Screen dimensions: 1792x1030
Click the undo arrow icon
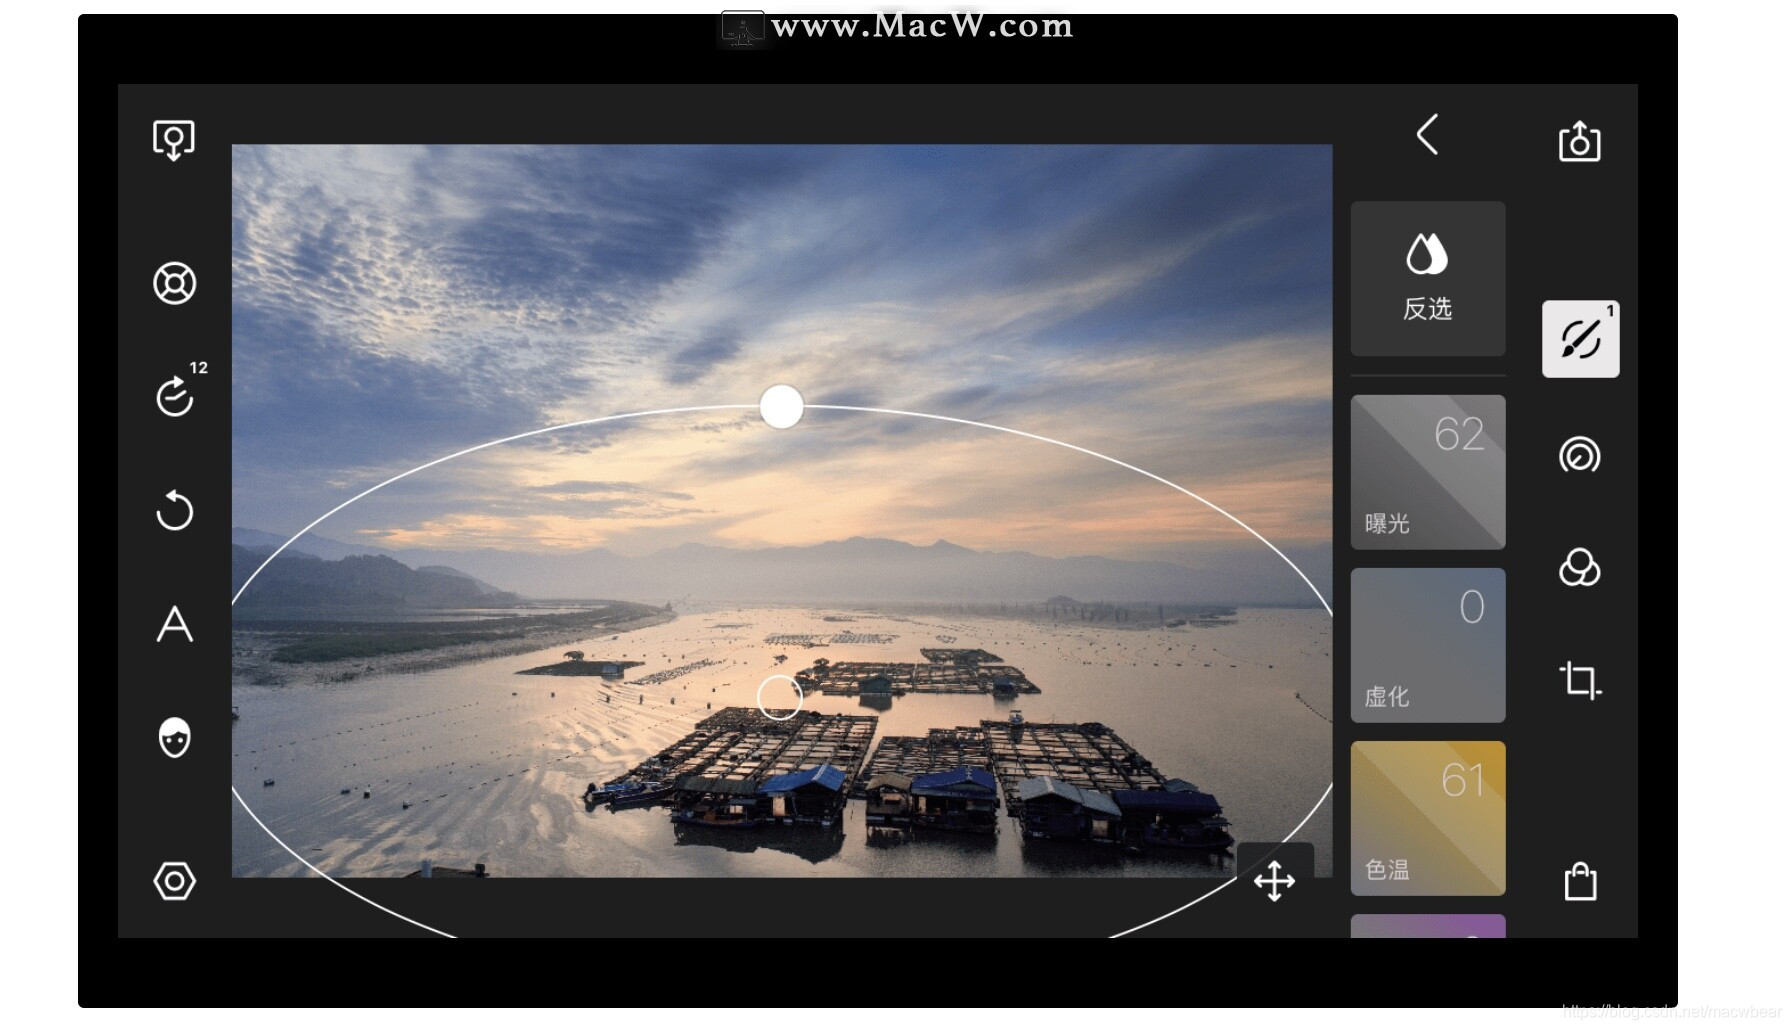tap(174, 510)
